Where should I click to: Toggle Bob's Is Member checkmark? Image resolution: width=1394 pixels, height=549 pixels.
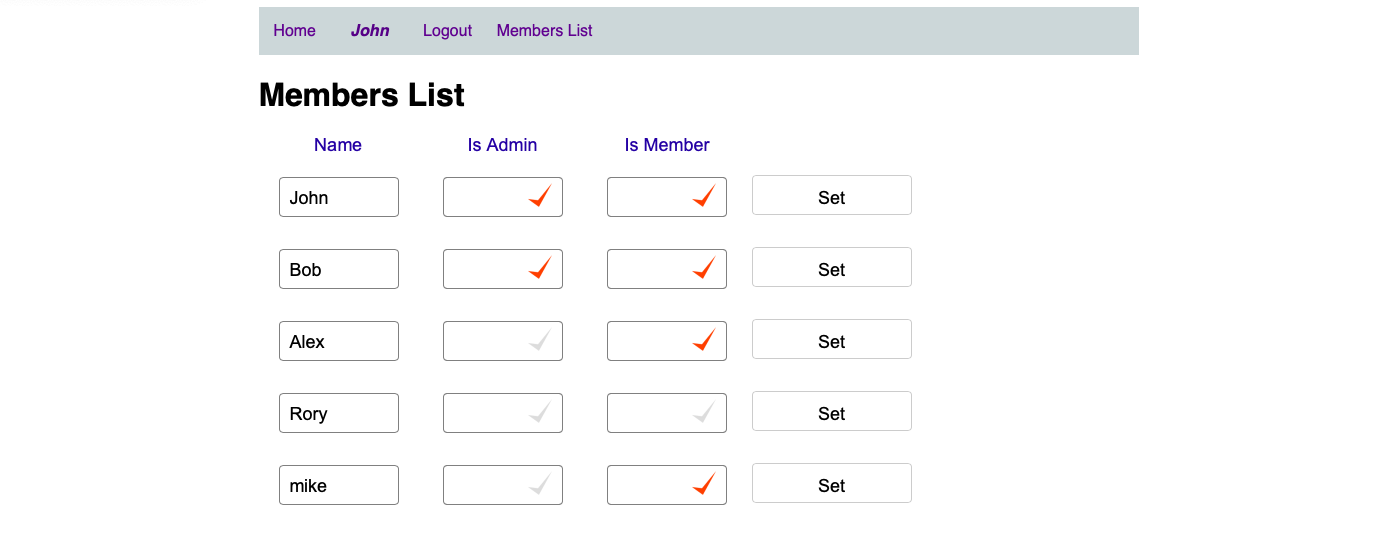[x=704, y=269]
